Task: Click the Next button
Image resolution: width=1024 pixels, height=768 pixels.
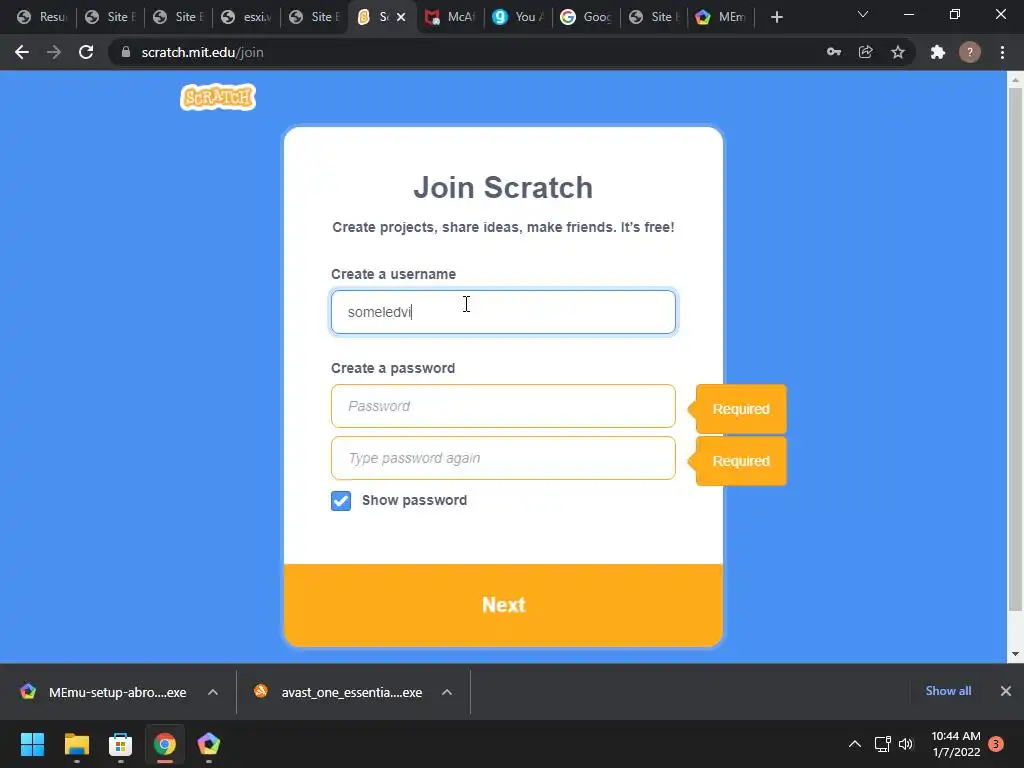Action: pyautogui.click(x=503, y=605)
